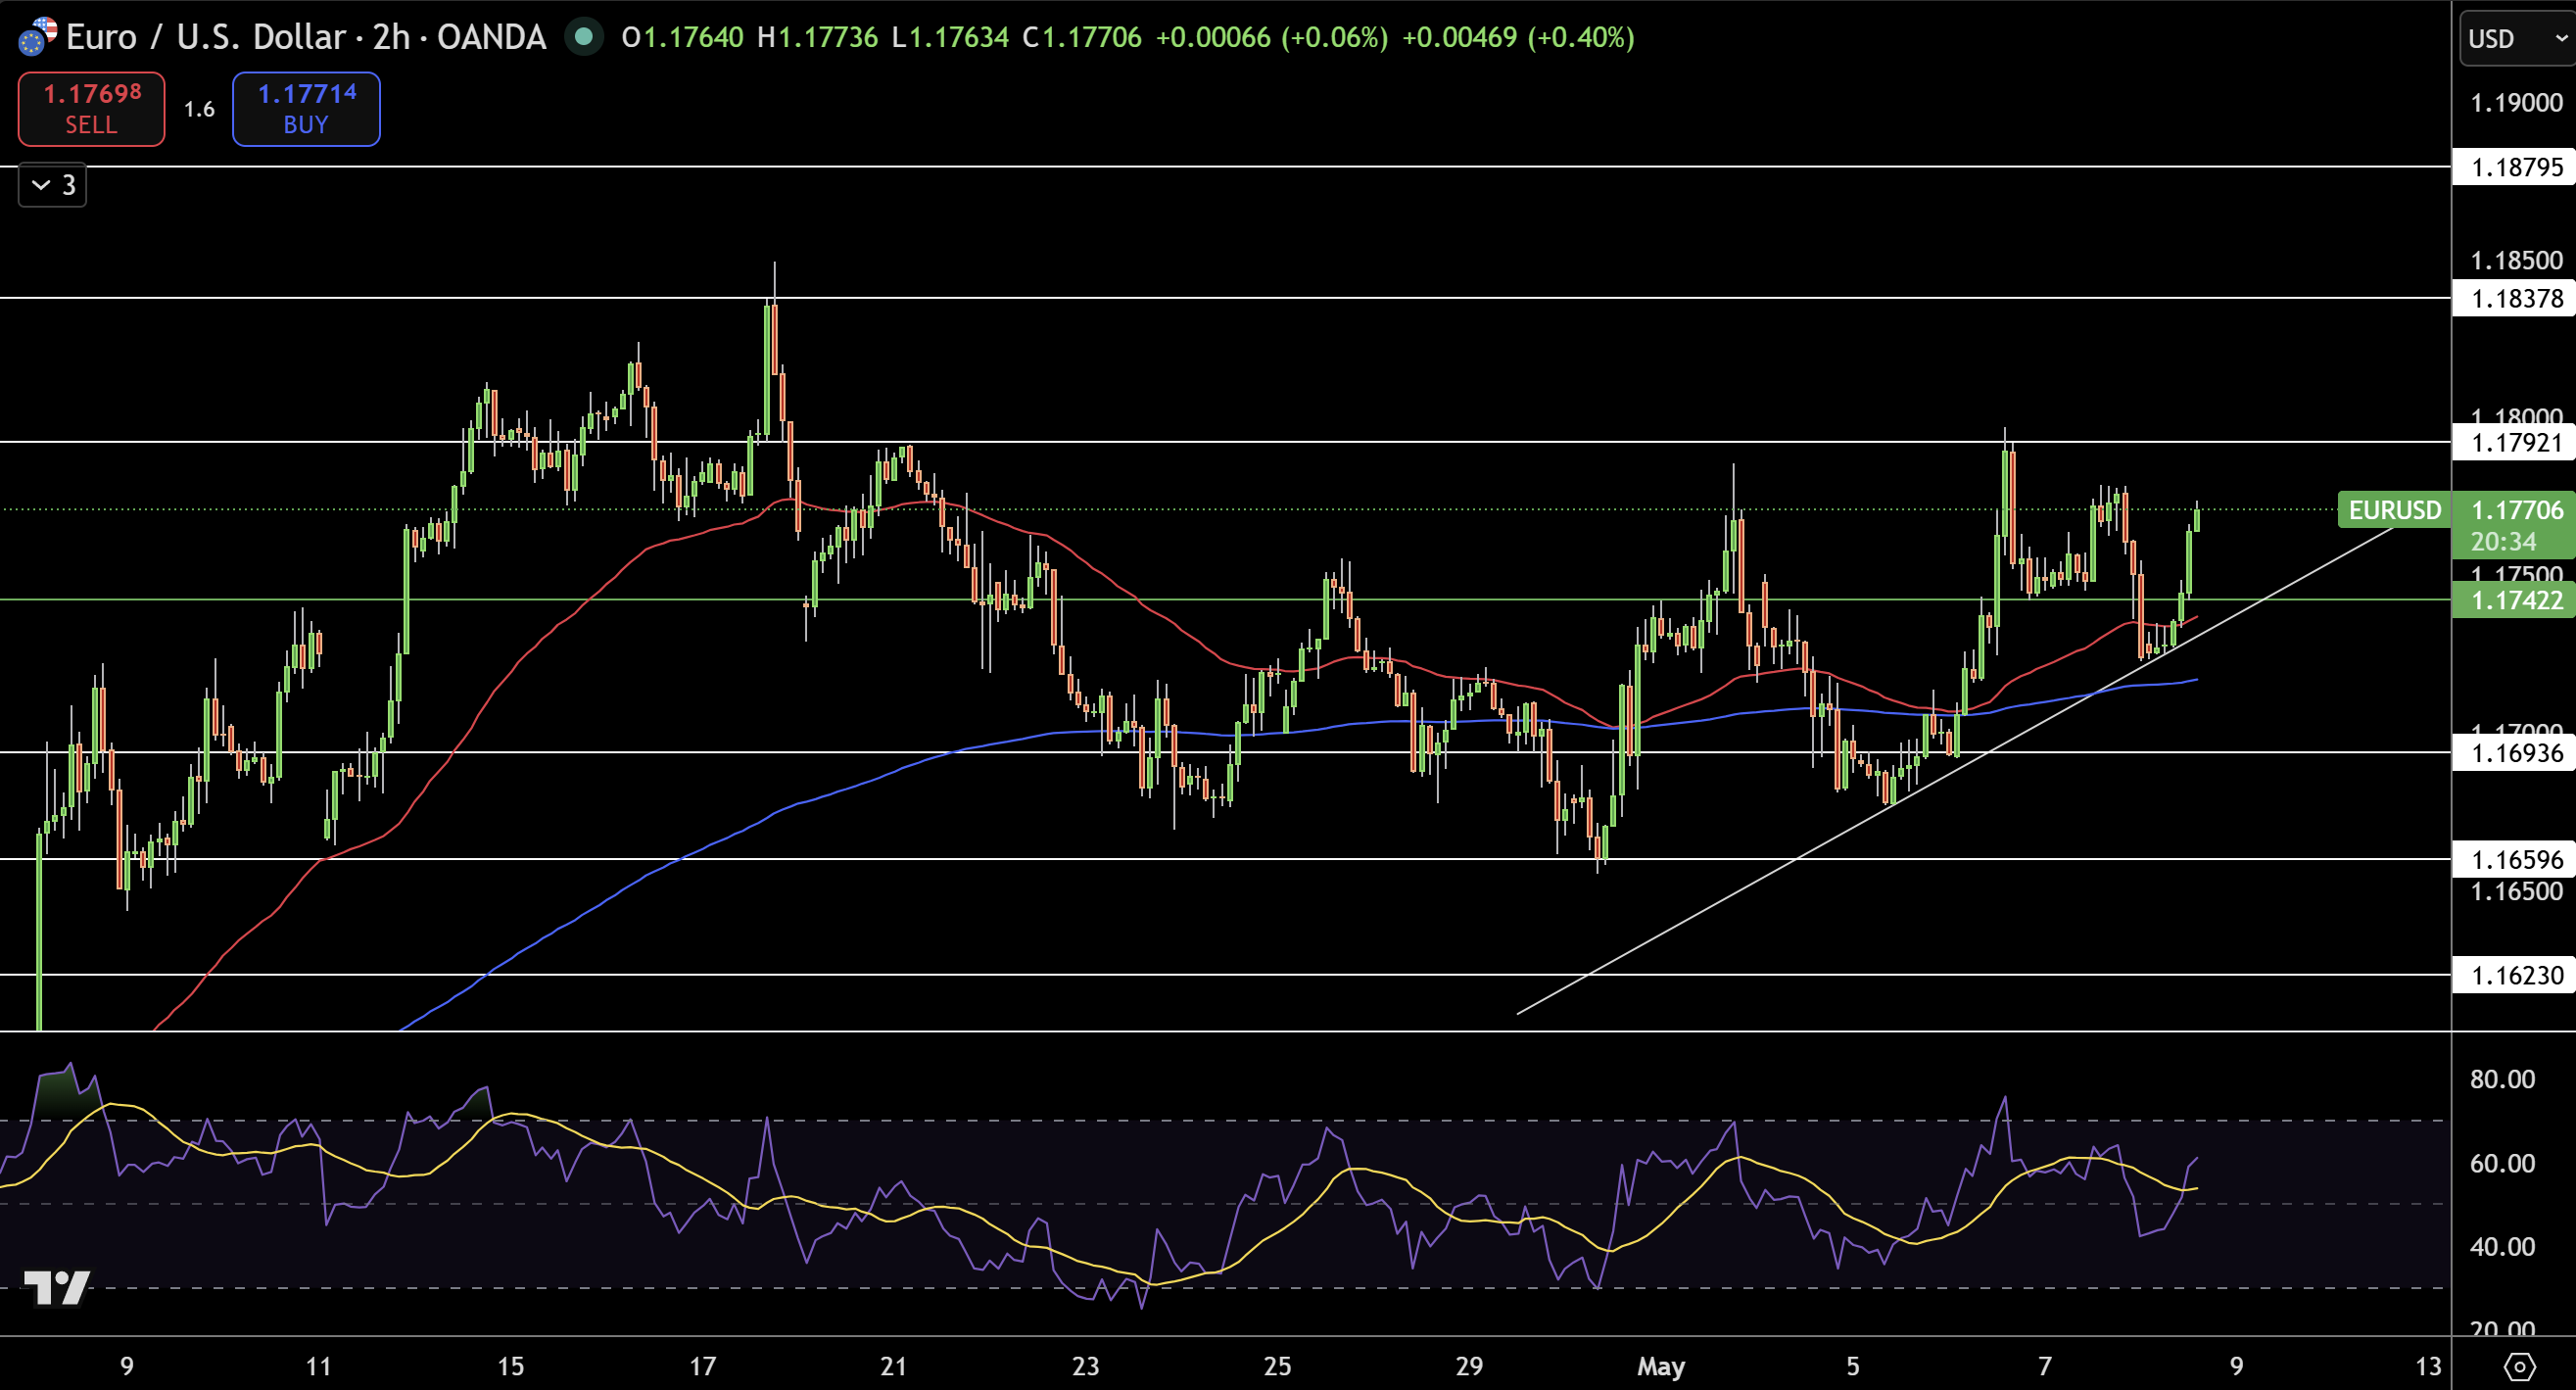Click the 1.18500 price scale value

pyautogui.click(x=2516, y=261)
